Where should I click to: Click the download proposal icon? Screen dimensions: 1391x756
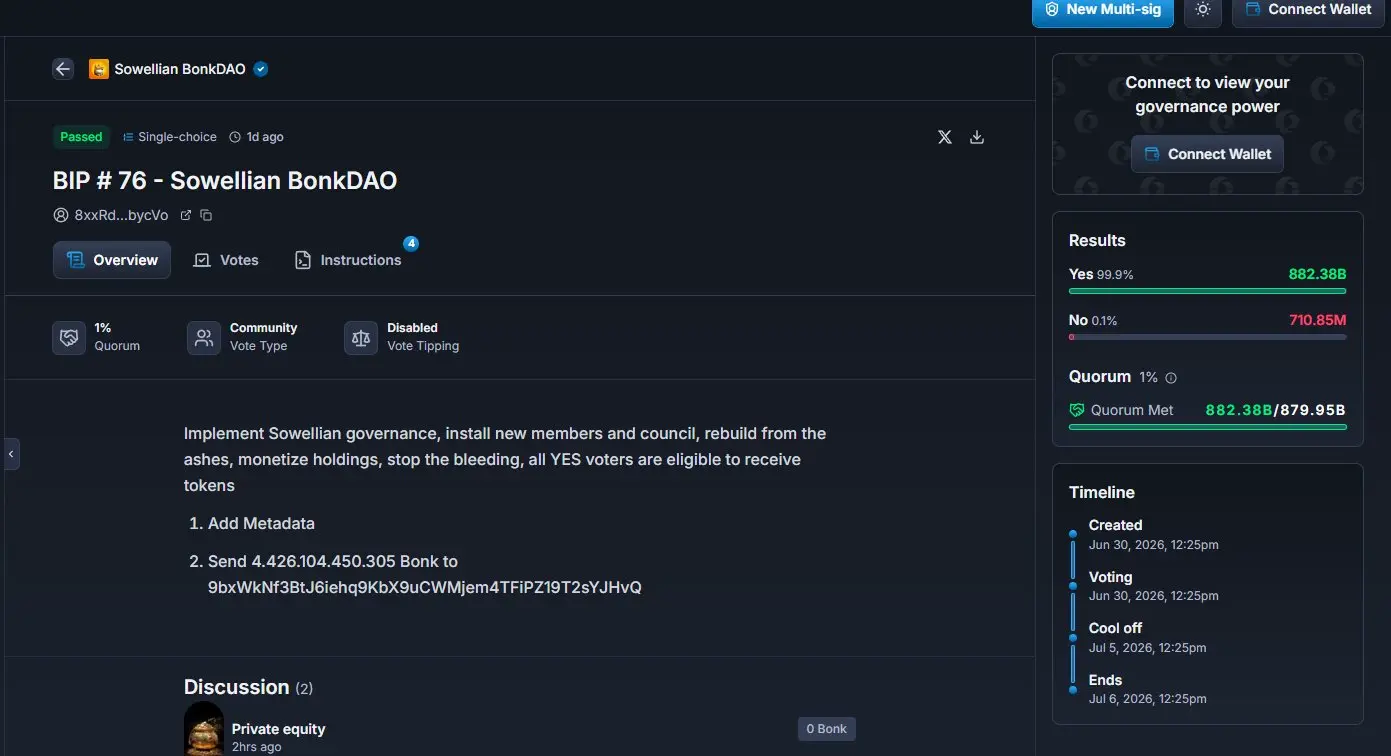pos(977,137)
